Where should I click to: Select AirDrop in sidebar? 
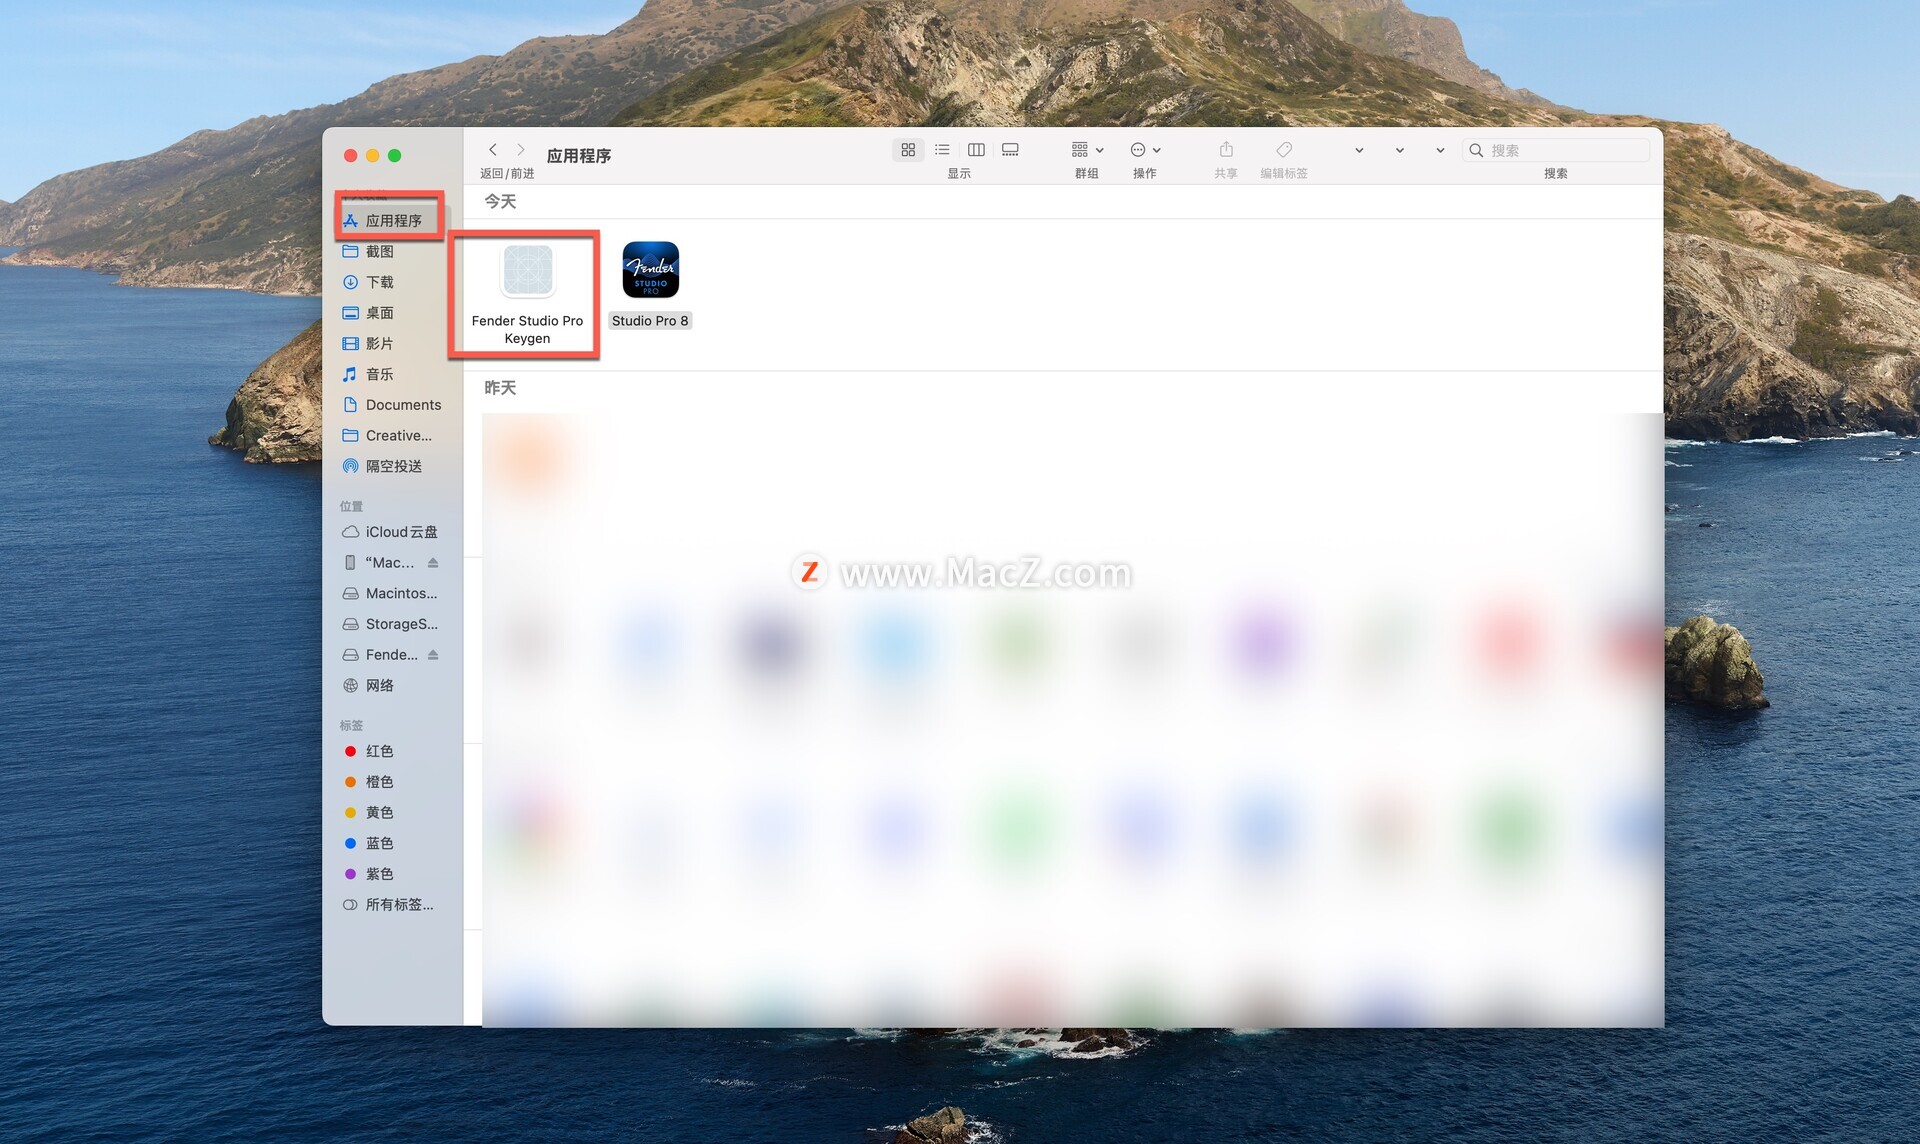click(393, 466)
